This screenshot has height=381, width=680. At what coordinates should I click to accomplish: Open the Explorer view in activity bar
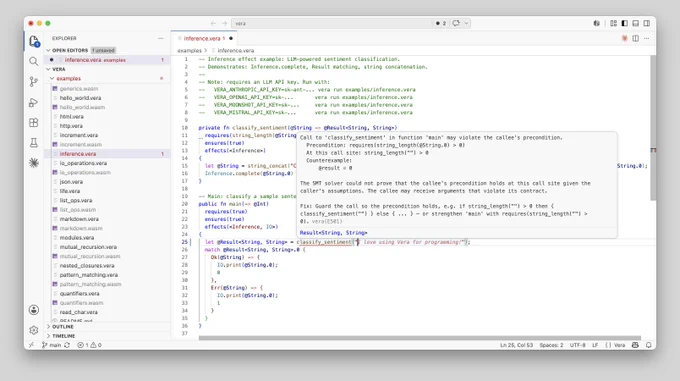tap(34, 41)
